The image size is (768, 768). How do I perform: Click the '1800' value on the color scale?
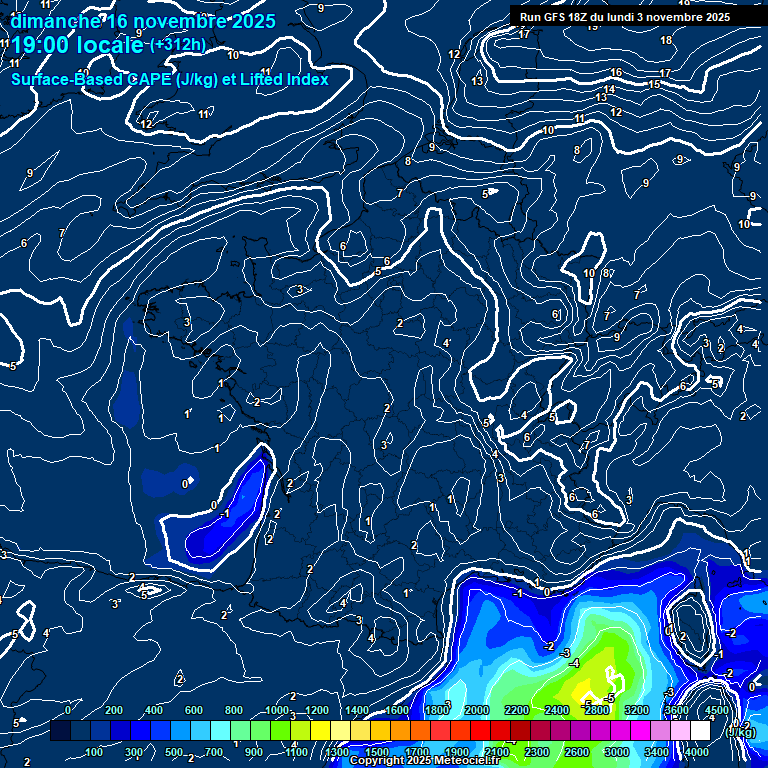(437, 710)
